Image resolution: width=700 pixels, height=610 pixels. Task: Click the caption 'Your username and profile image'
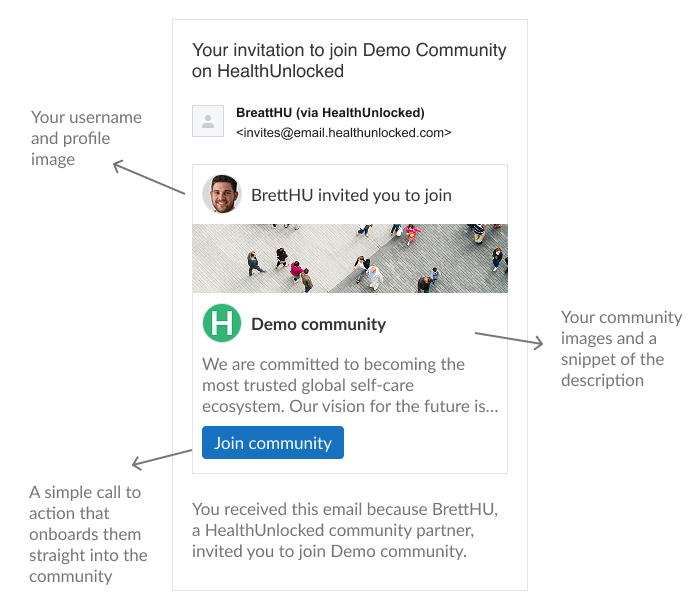pyautogui.click(x=86, y=138)
